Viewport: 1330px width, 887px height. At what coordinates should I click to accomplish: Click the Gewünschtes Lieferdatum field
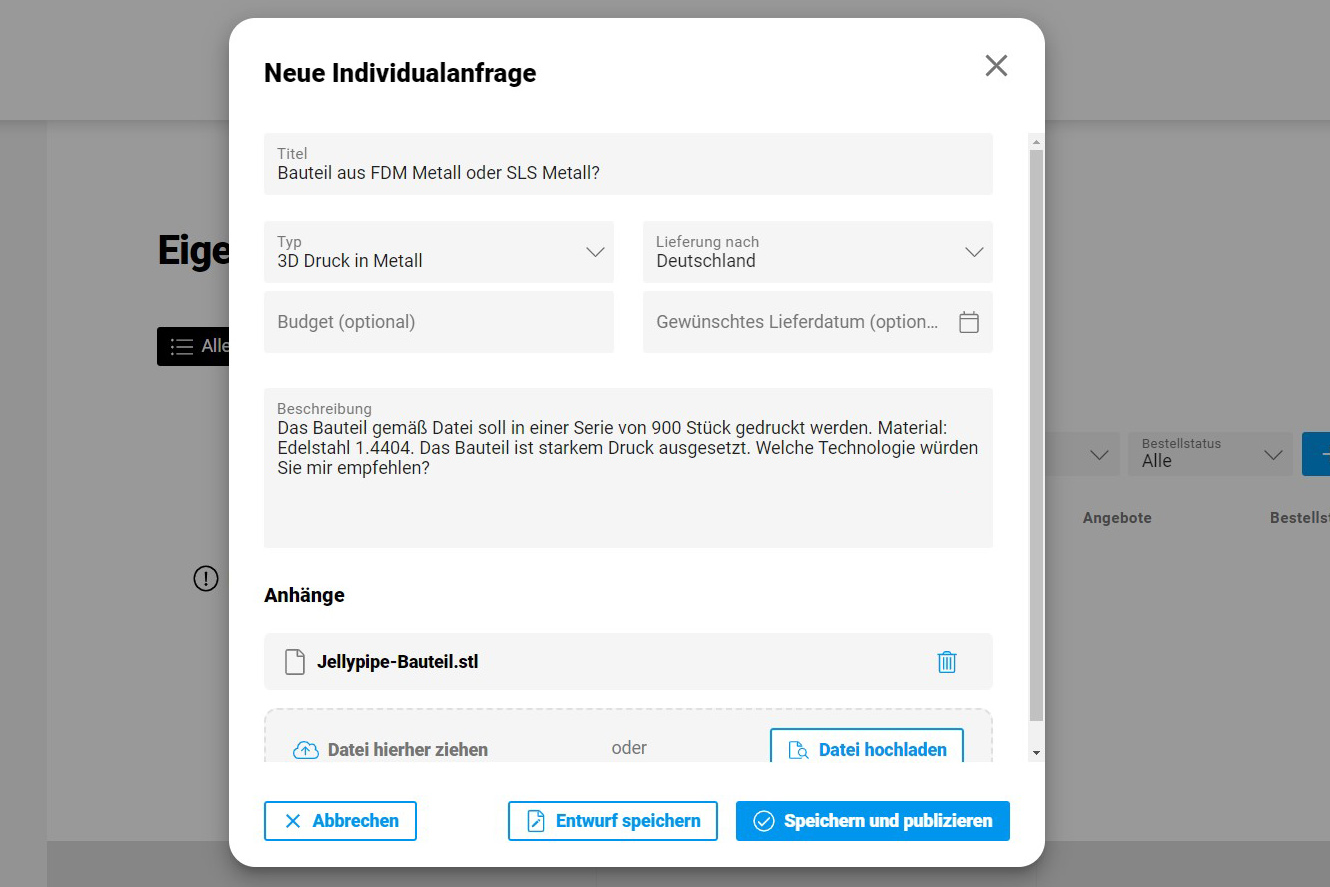point(797,322)
